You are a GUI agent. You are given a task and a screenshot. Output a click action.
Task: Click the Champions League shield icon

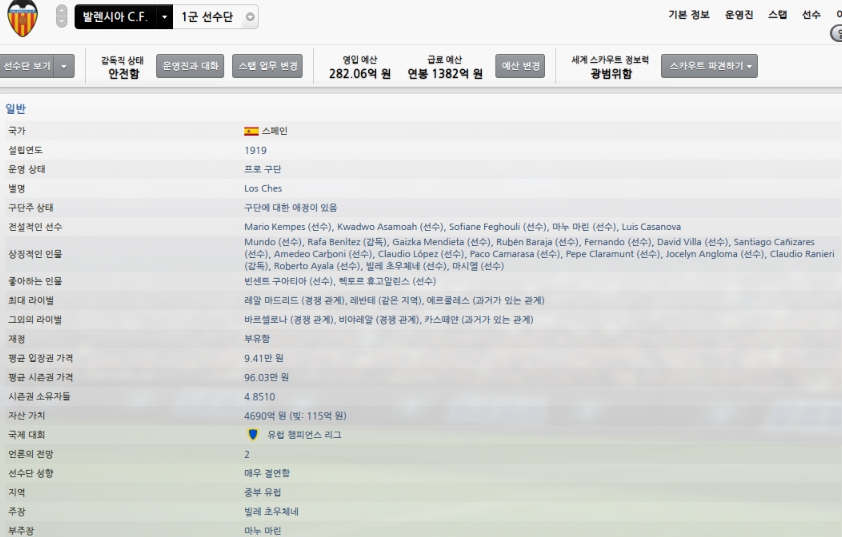pyautogui.click(x=252, y=434)
